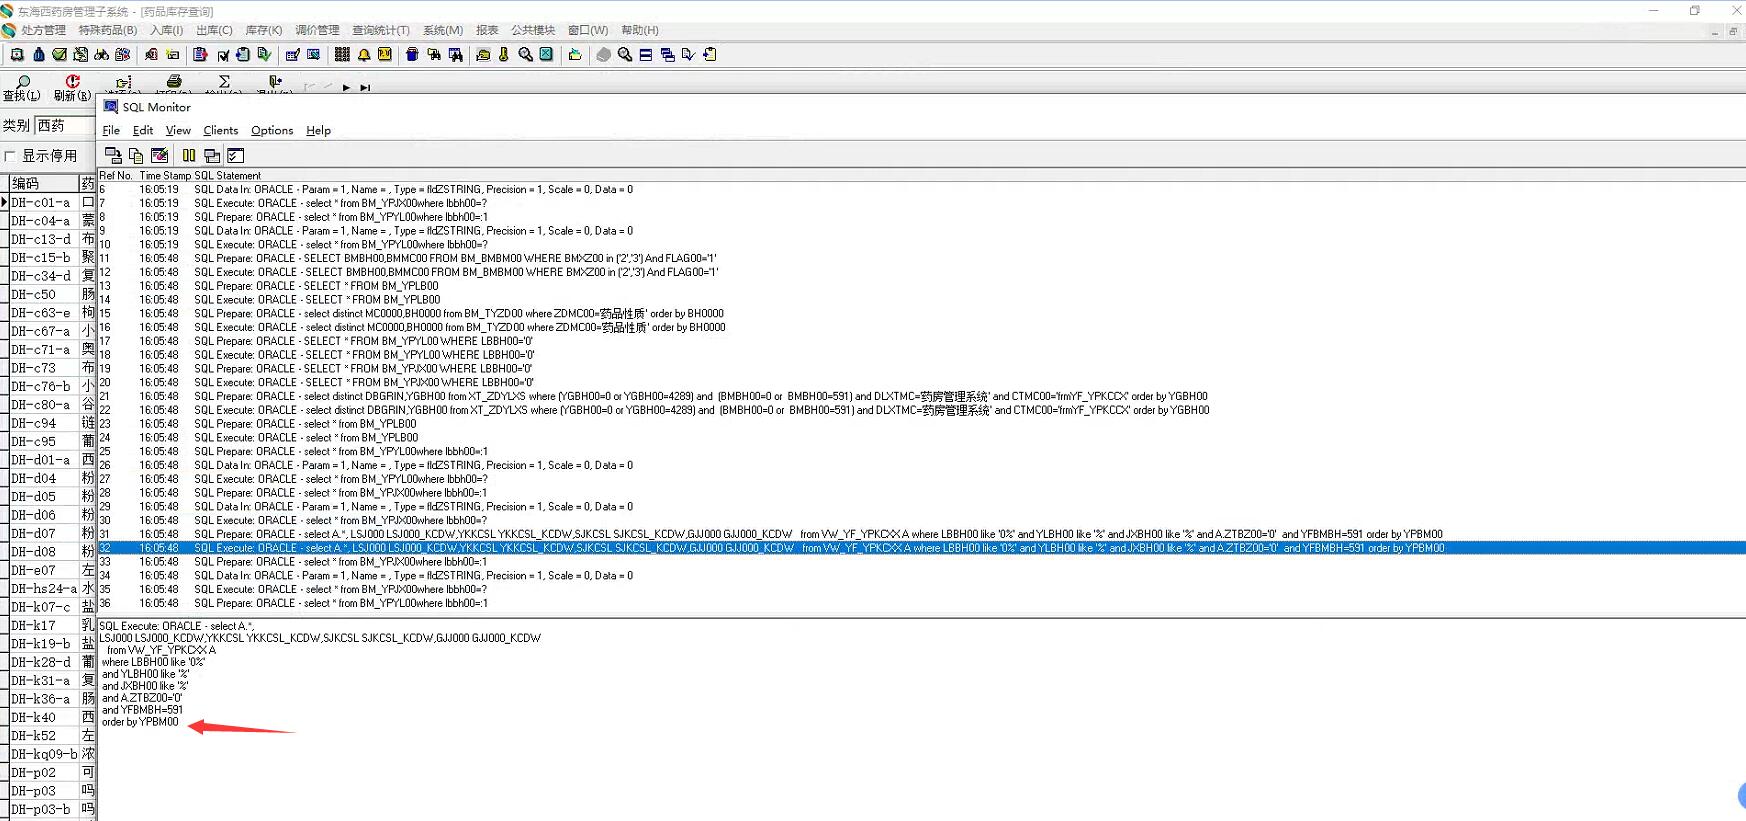
Task: Open SQL Monitor View menu
Action: click(178, 130)
